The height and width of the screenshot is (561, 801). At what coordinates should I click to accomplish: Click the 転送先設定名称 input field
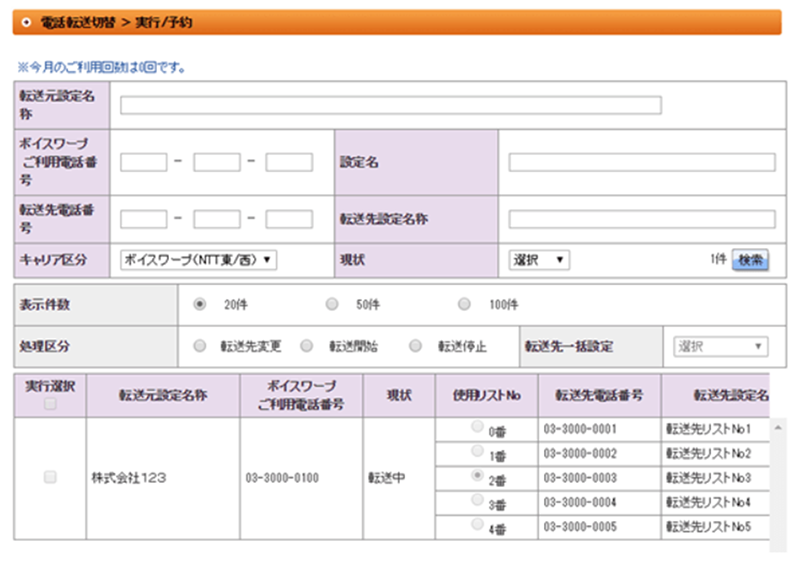coord(642,219)
